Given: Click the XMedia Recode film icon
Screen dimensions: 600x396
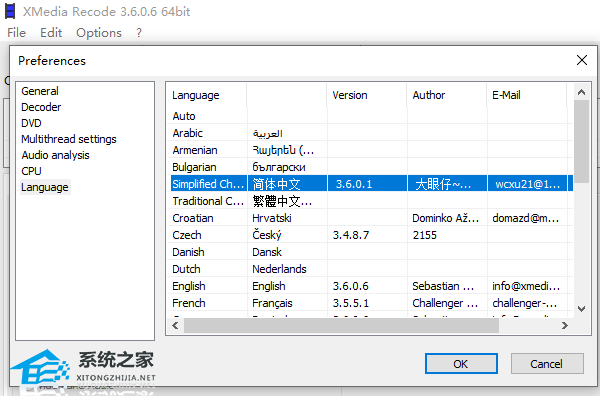Looking at the screenshot, I should pyautogui.click(x=10, y=11).
